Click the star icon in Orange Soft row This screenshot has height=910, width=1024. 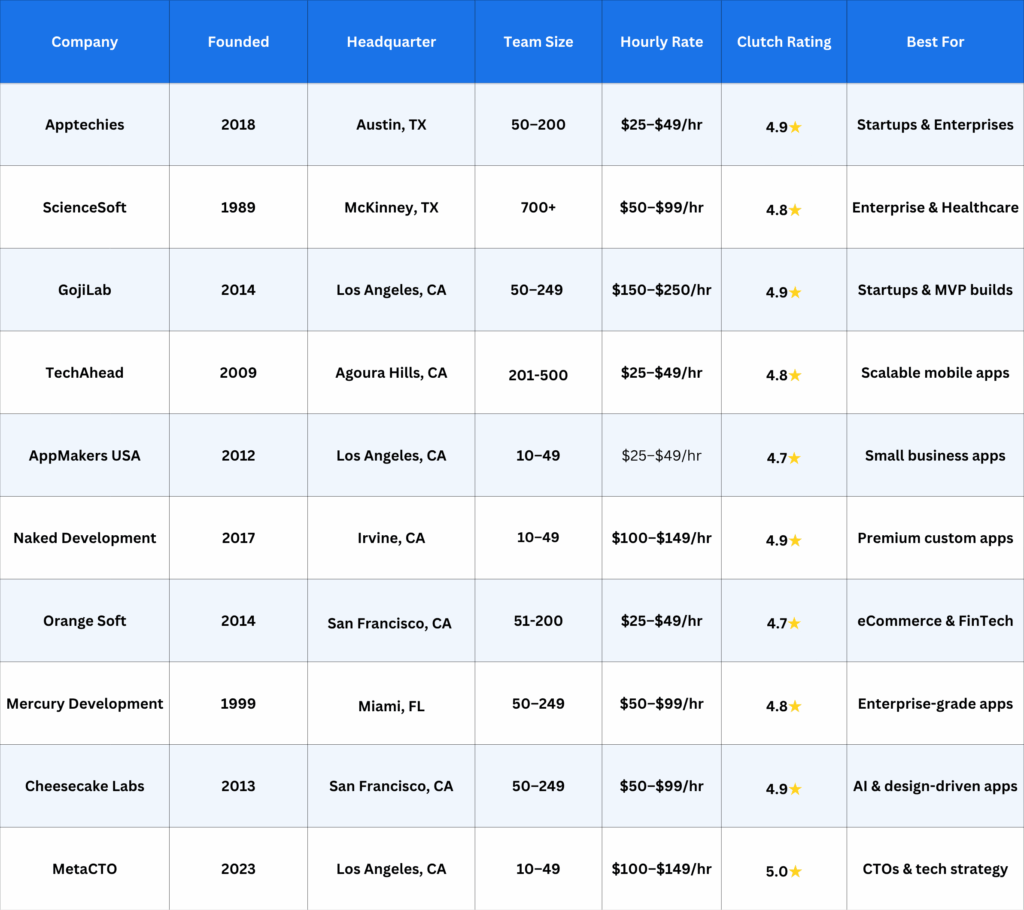pos(794,623)
